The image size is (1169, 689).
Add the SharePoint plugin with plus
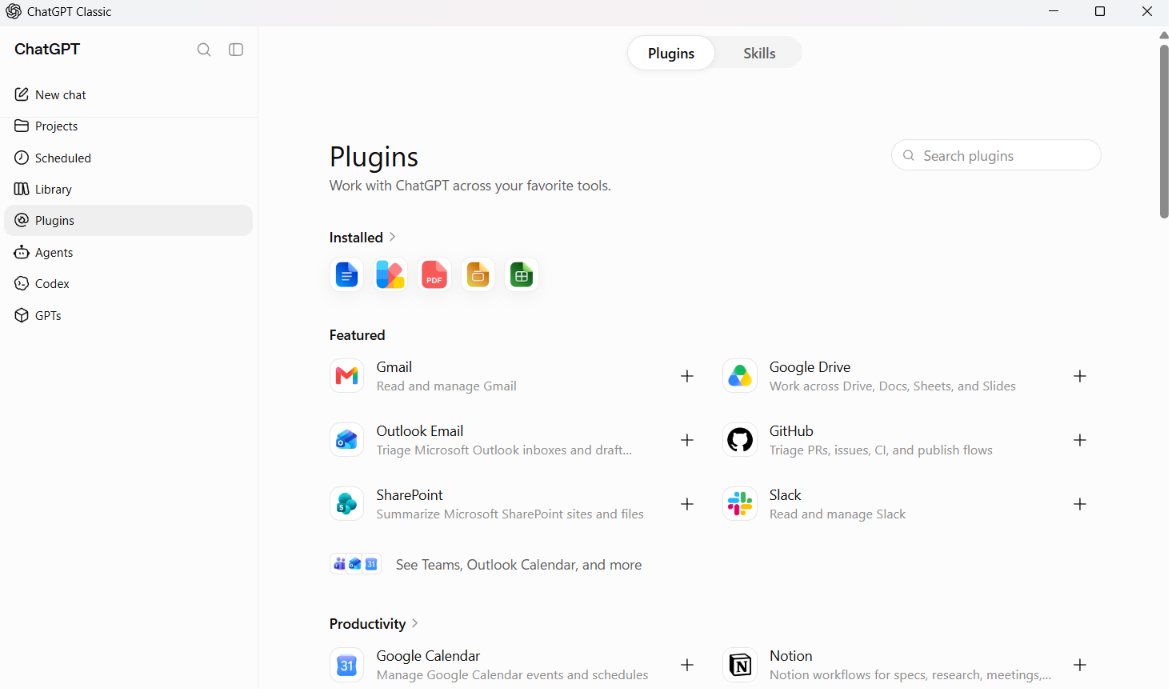tap(687, 504)
